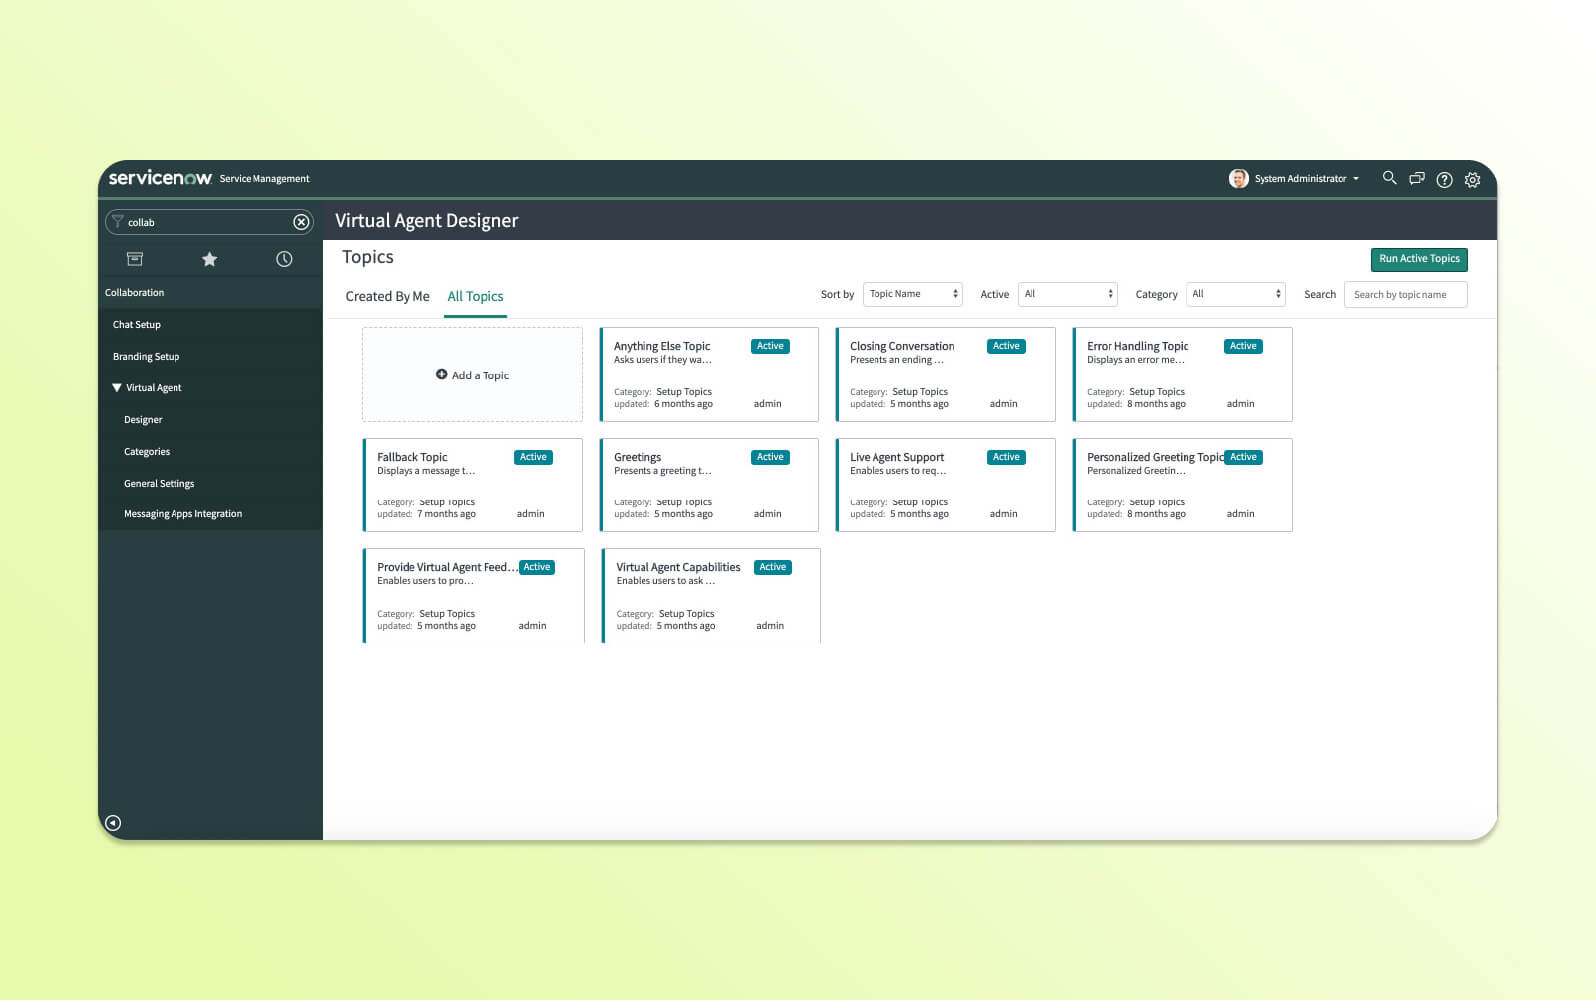Open system settings gear icon
The image size is (1596, 1000).
pyautogui.click(x=1472, y=180)
